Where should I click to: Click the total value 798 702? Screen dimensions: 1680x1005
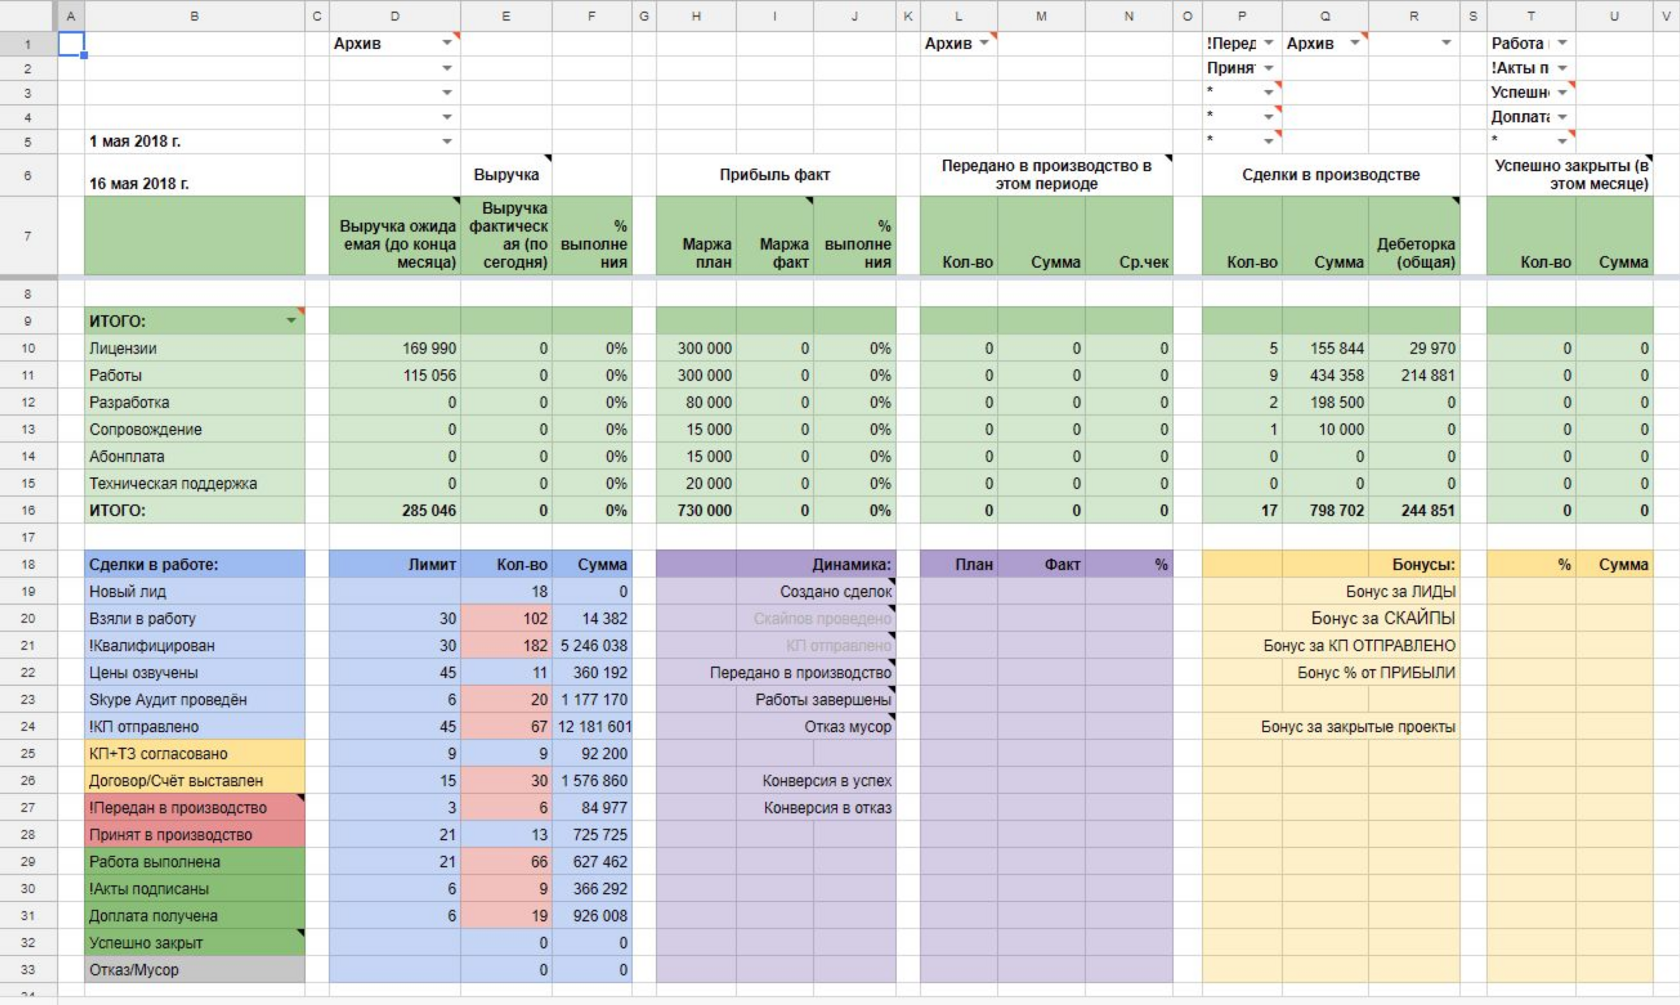click(1325, 510)
